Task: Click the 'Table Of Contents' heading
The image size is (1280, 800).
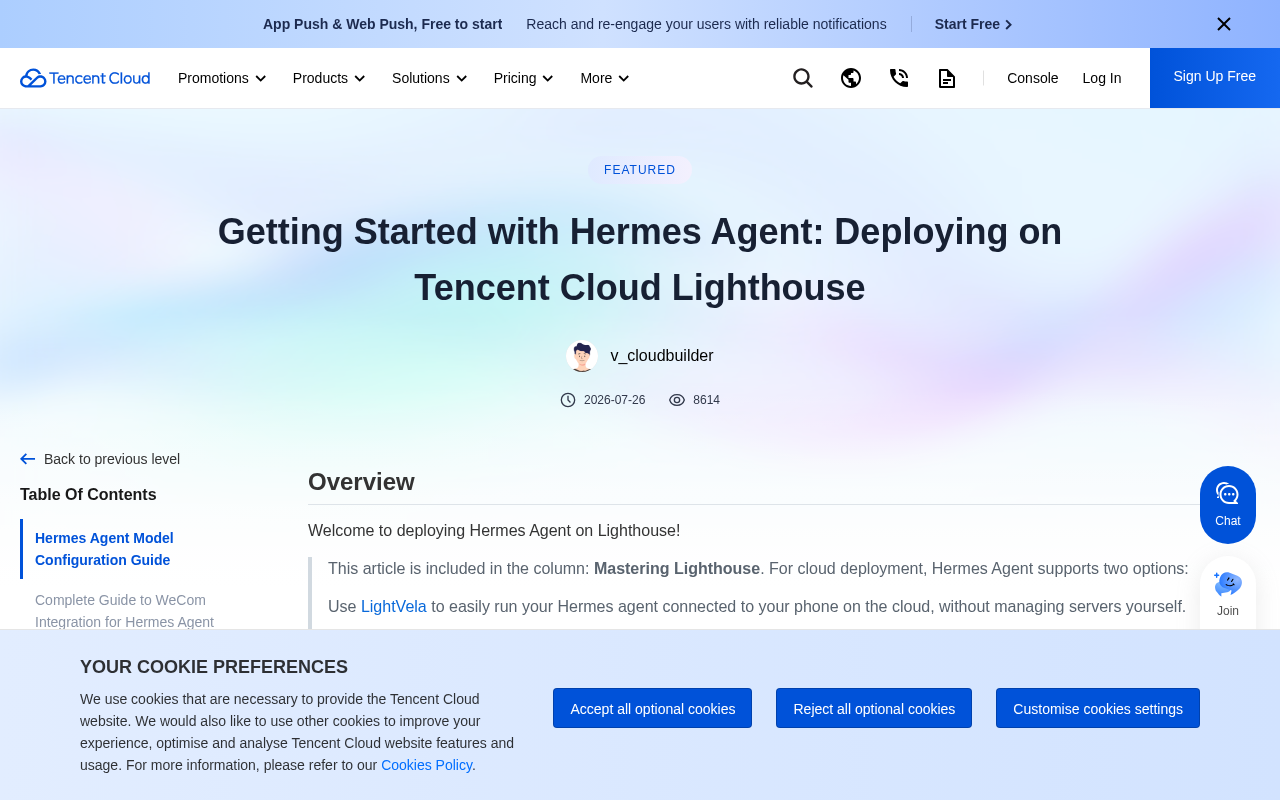Action: tap(88, 495)
